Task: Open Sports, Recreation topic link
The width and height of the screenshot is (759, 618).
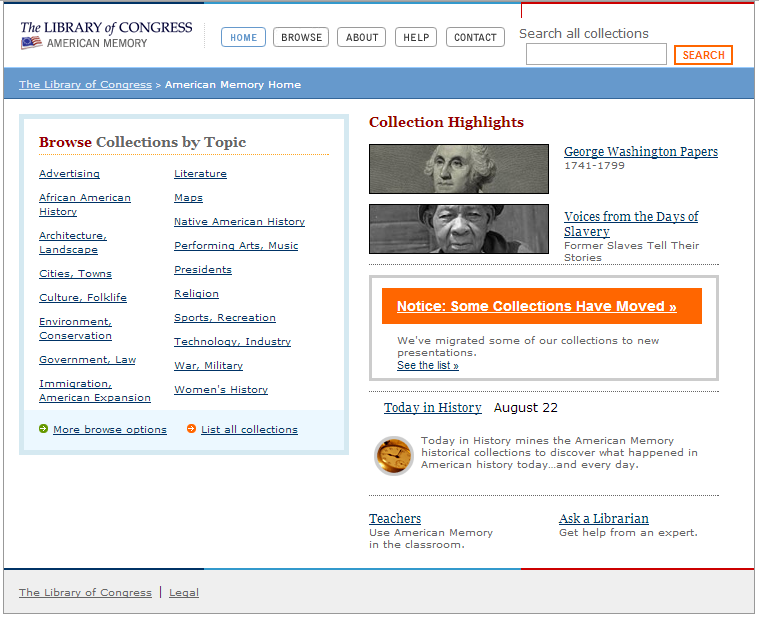Action: pos(225,318)
